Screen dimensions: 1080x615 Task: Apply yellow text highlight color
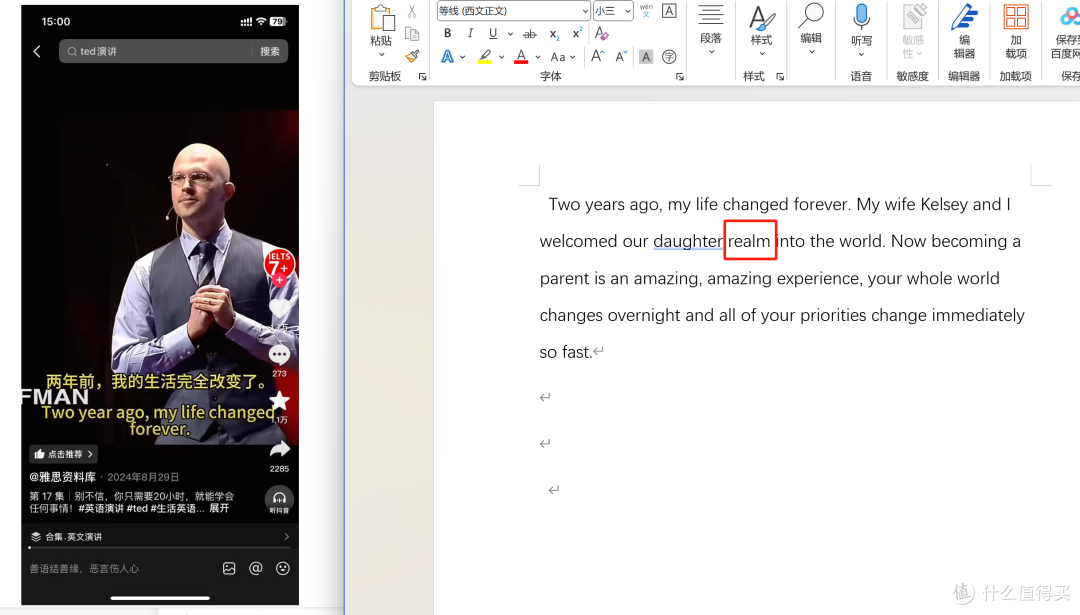485,56
